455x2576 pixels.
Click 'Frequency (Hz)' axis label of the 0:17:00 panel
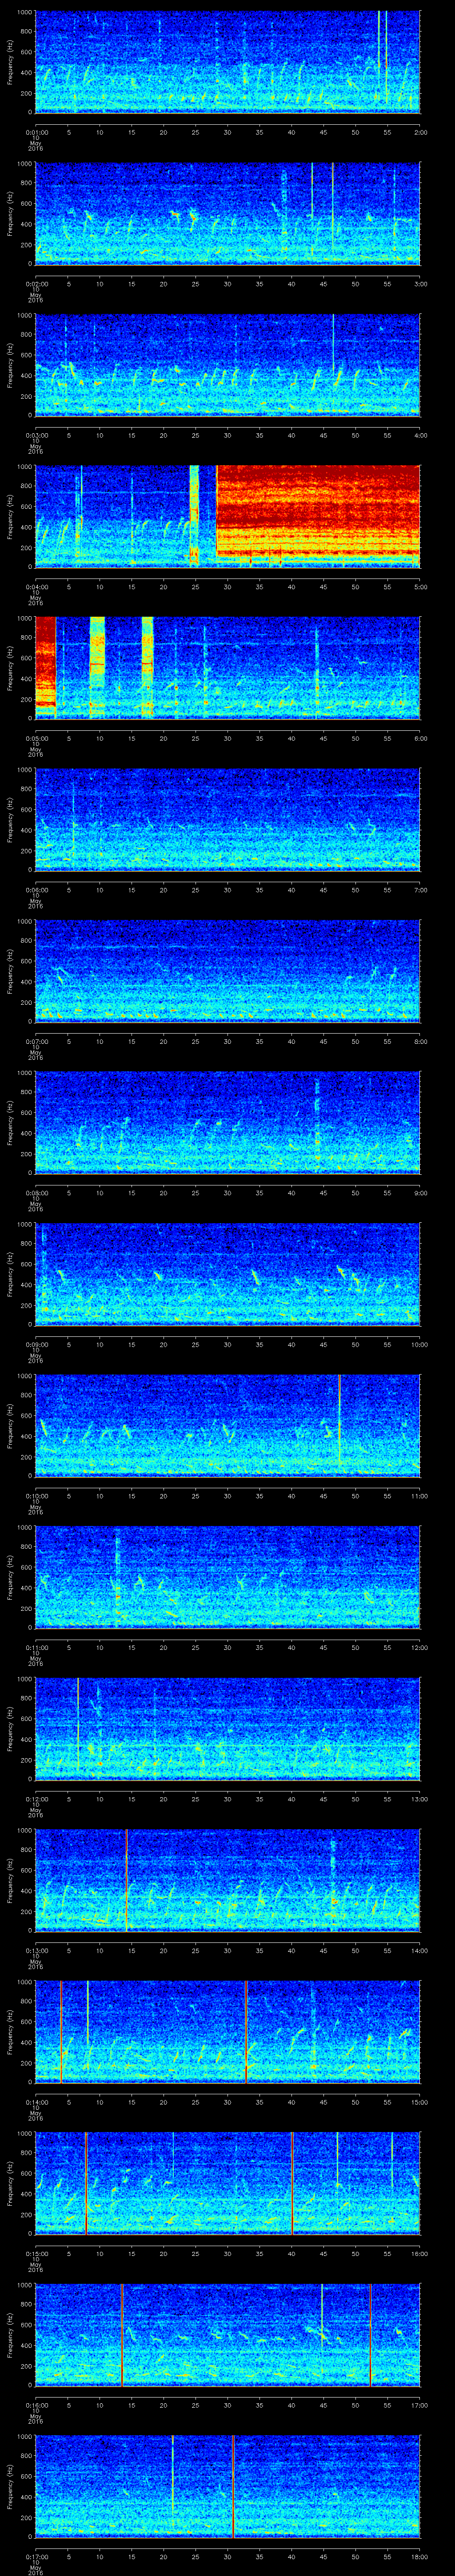[10, 2487]
